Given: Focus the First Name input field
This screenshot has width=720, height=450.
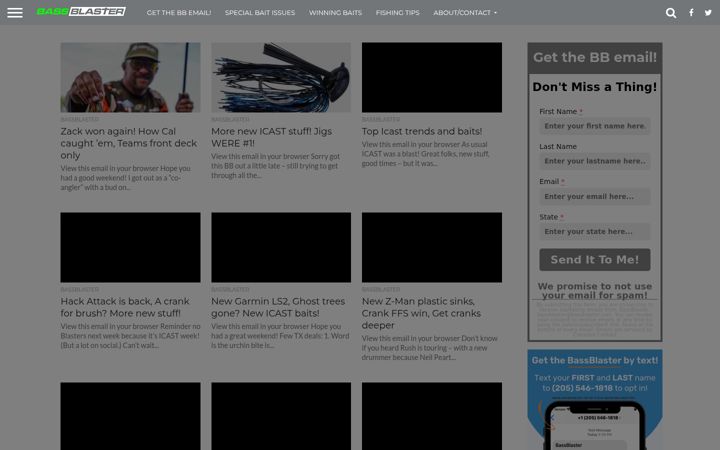Looking at the screenshot, I should [x=595, y=126].
